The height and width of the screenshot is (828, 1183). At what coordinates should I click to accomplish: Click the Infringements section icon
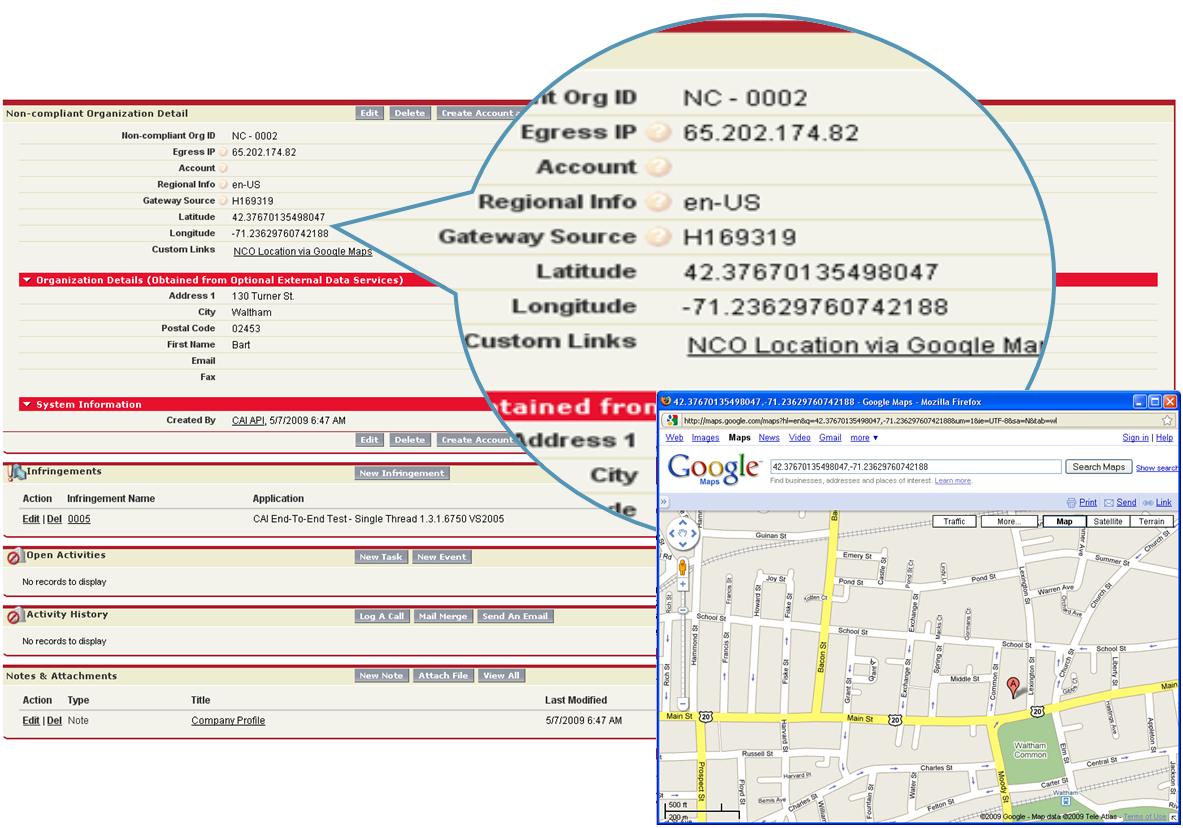click(x=16, y=472)
